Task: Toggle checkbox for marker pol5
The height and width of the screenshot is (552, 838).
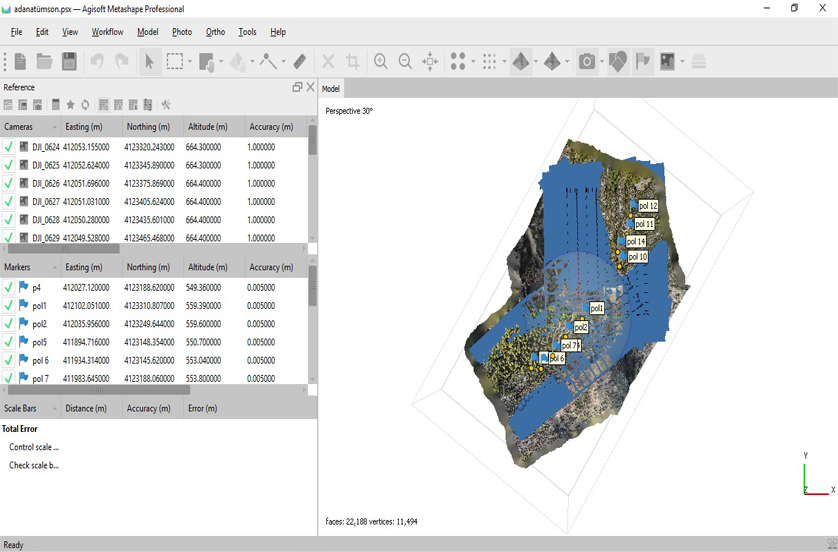Action: (9, 342)
